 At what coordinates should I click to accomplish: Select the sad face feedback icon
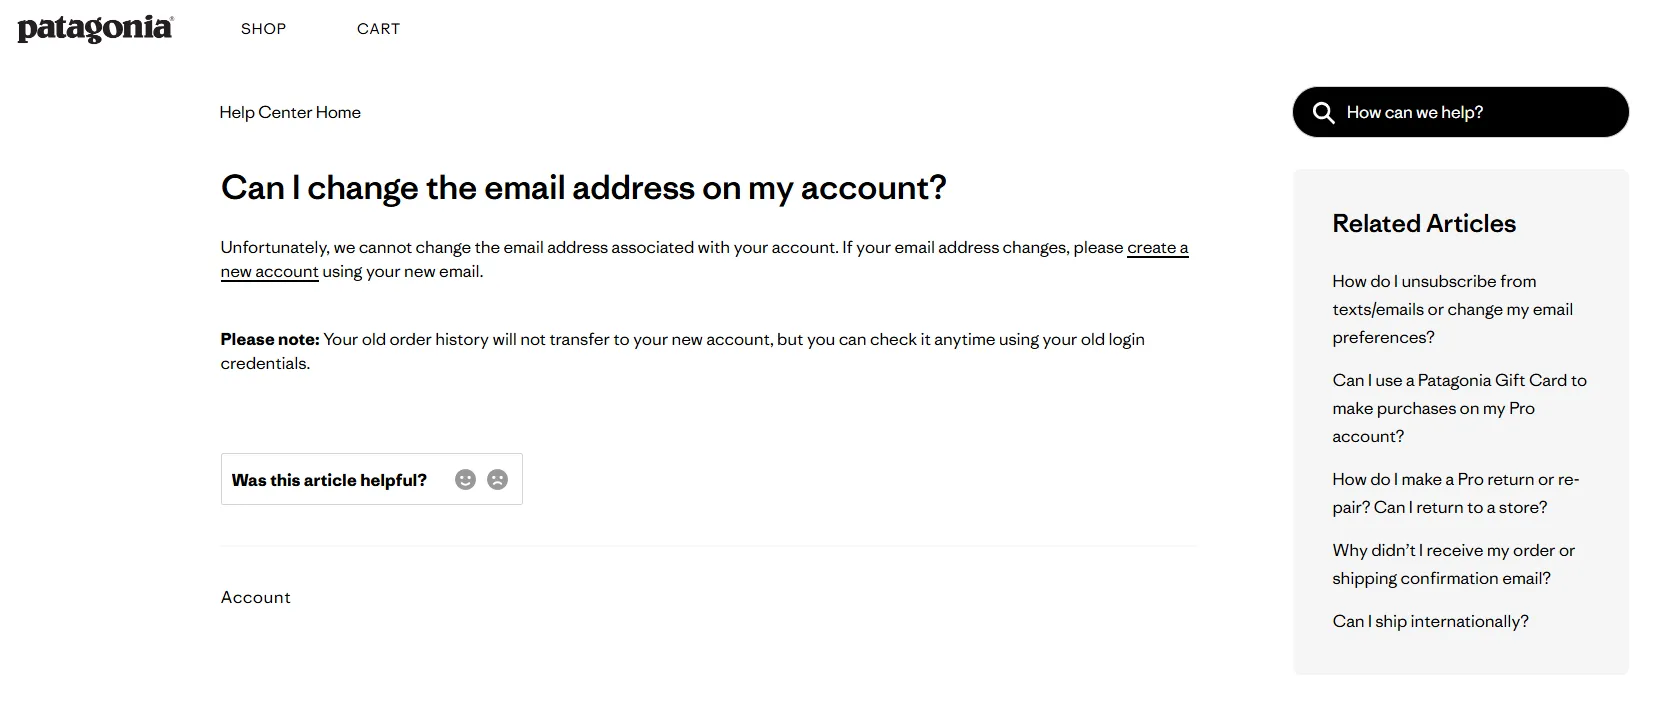(x=498, y=479)
